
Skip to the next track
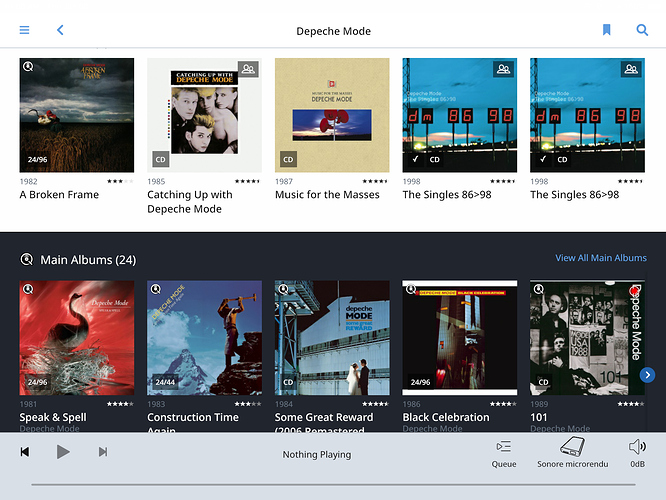tap(103, 452)
